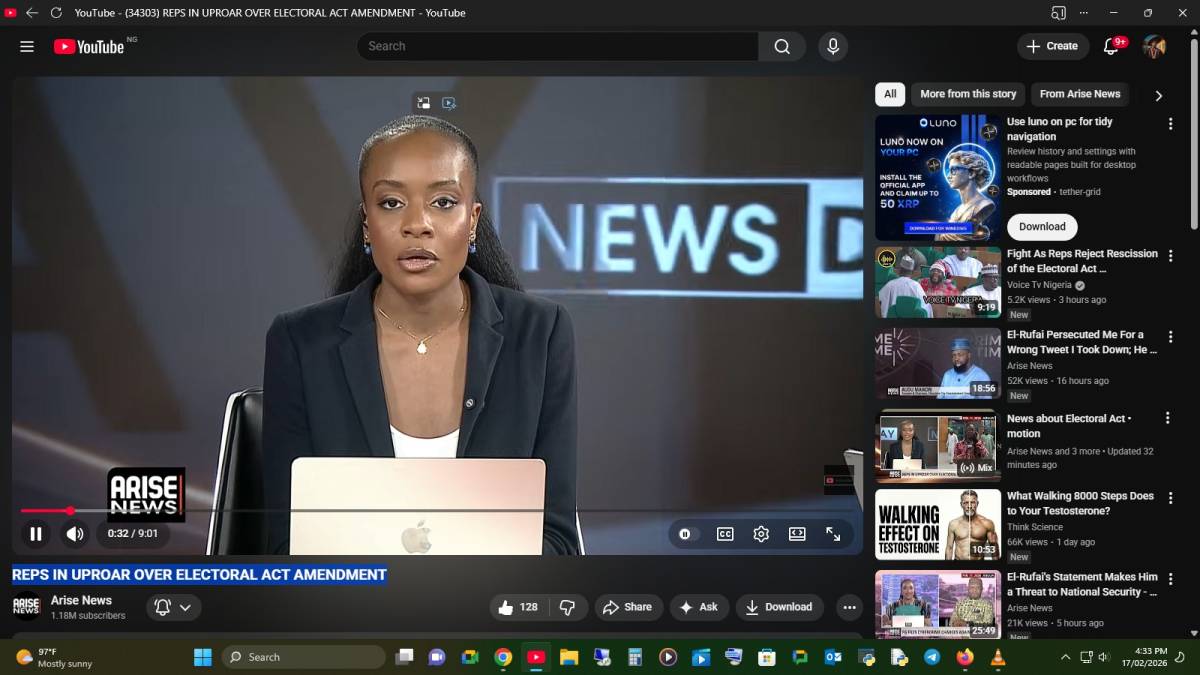Seek on the video progress bar
Image resolution: width=1200 pixels, height=675 pixels.
click(437, 511)
